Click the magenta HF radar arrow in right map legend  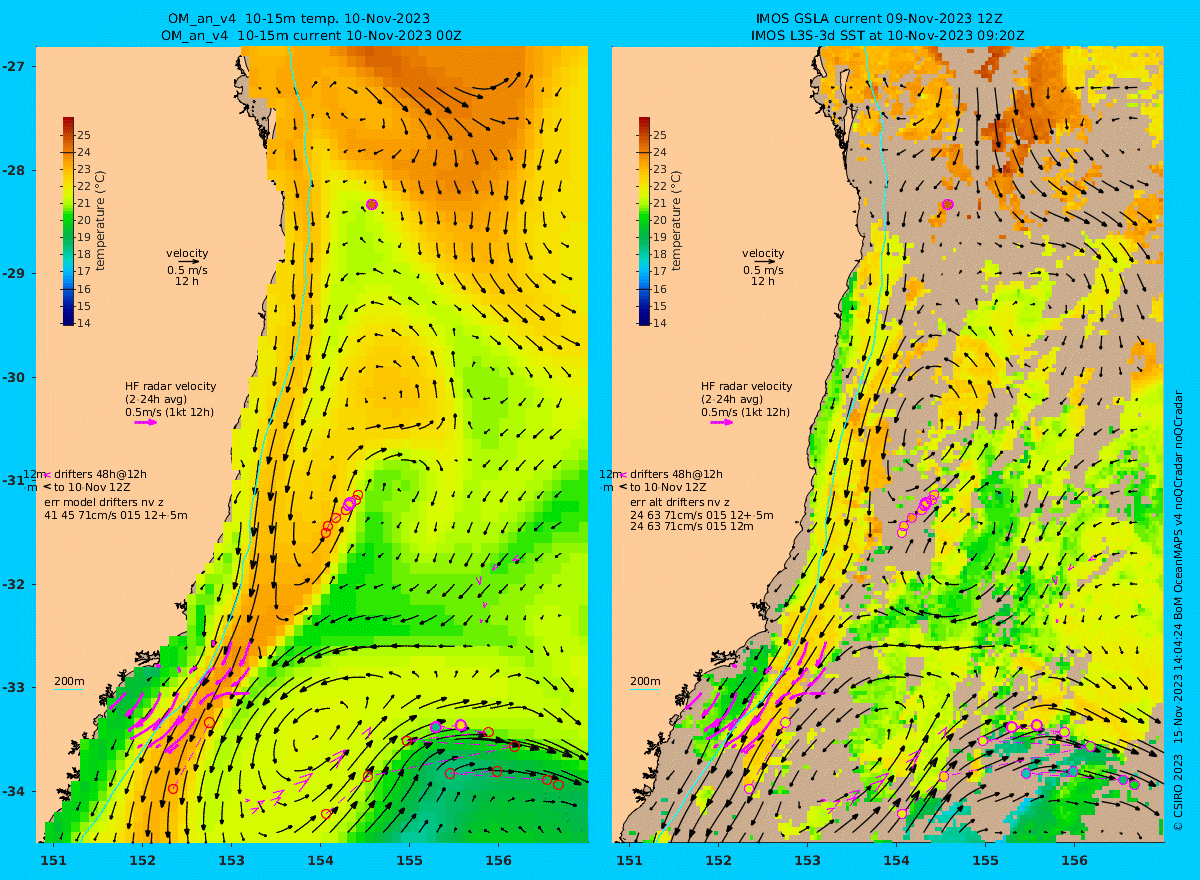(722, 422)
